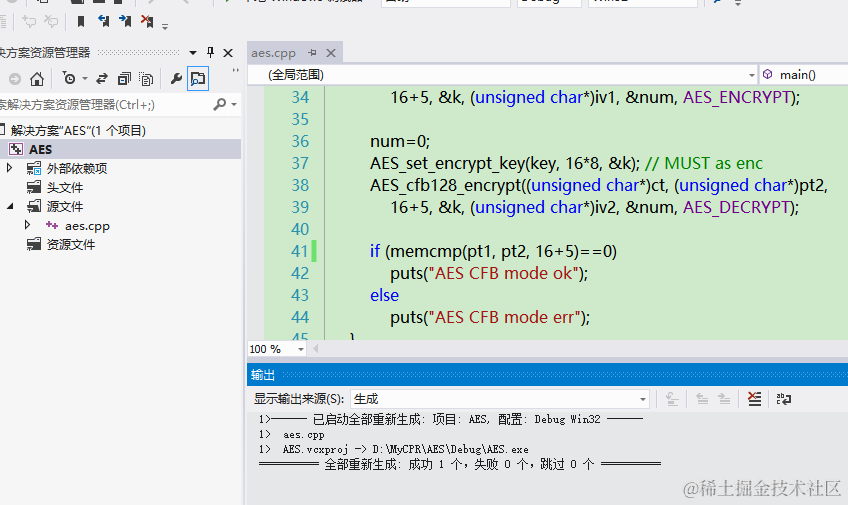This screenshot has height=505, width=848.
Task: Click the "AES CFB mode ok" string
Action: click(x=504, y=273)
